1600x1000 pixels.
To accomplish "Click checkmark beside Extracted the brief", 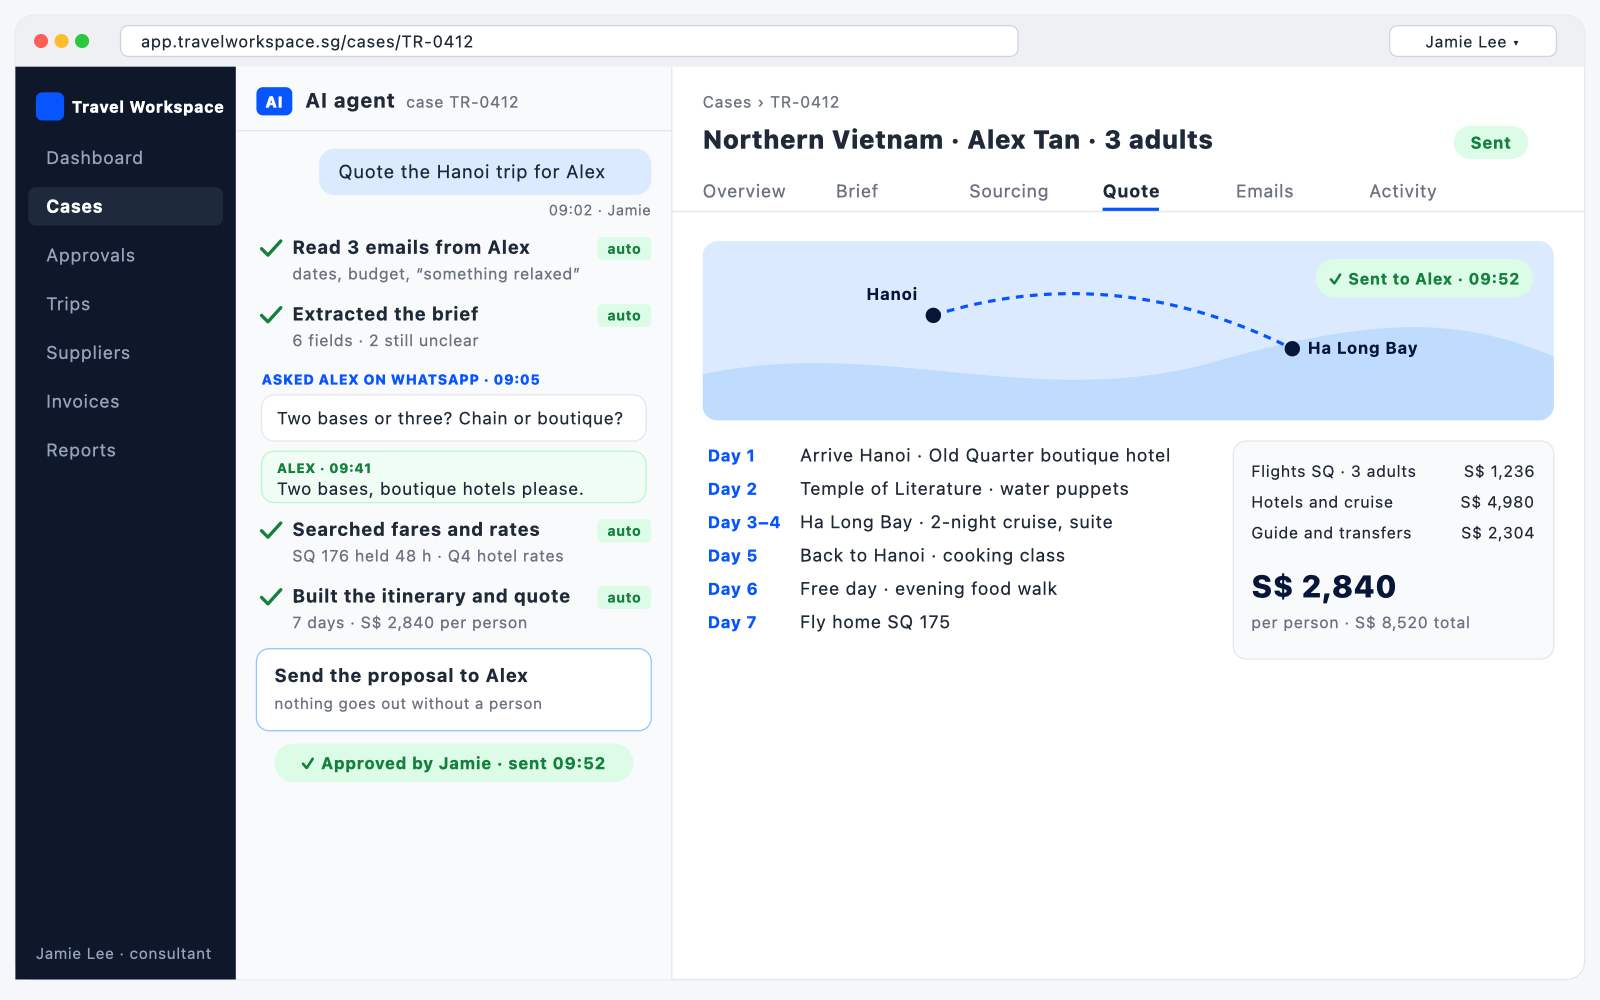I will tap(270, 315).
